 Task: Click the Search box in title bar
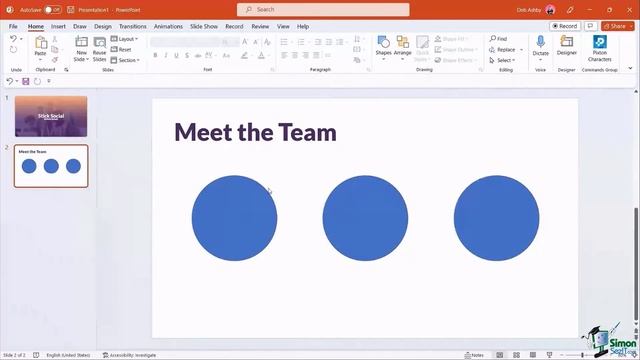tap(323, 9)
